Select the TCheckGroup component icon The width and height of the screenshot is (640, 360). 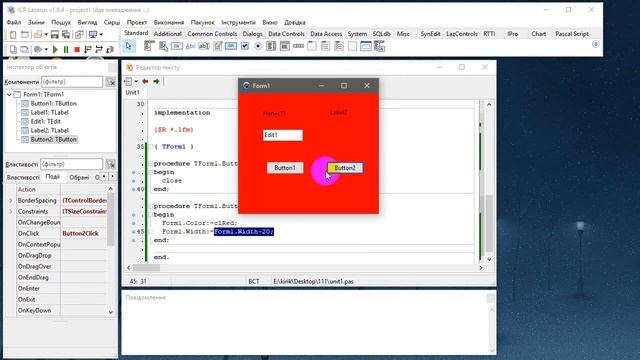[x=339, y=47]
